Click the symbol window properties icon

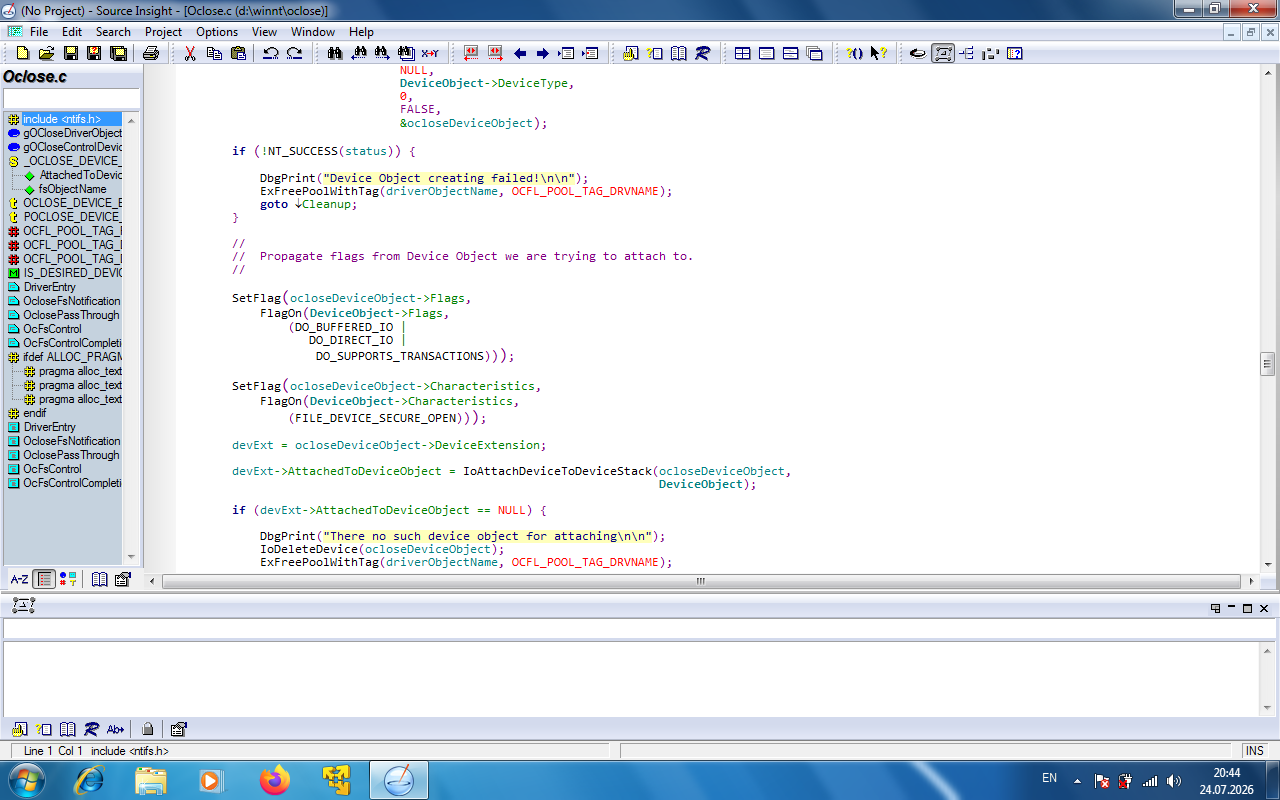[x=123, y=579]
